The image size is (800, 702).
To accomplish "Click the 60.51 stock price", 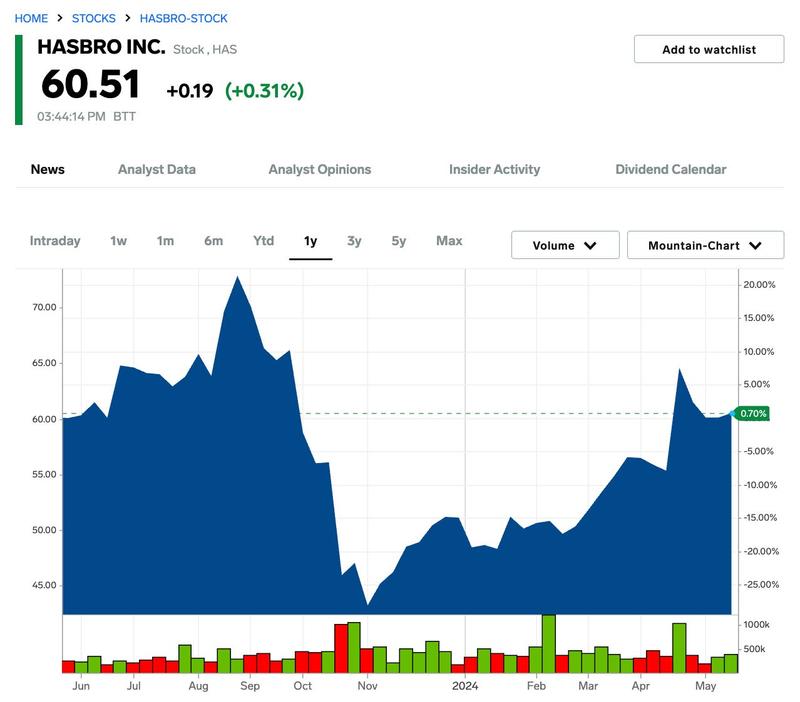I will (x=90, y=85).
